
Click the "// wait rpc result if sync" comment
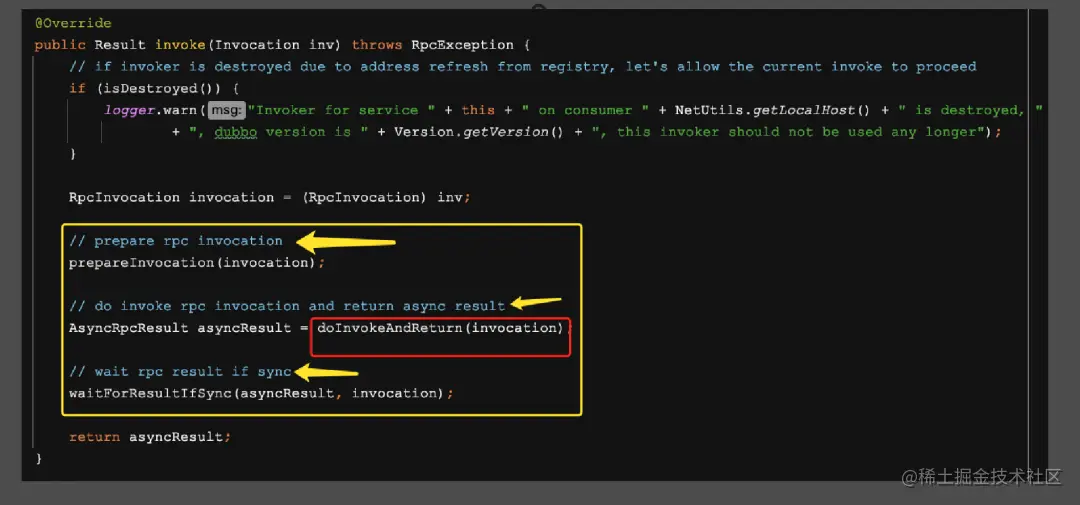pos(180,371)
